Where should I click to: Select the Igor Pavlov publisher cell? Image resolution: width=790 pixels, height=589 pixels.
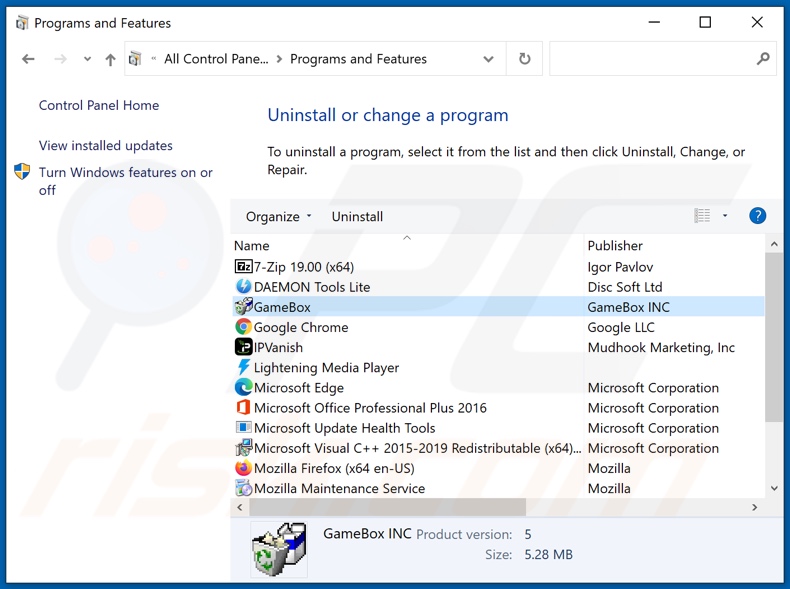point(620,267)
